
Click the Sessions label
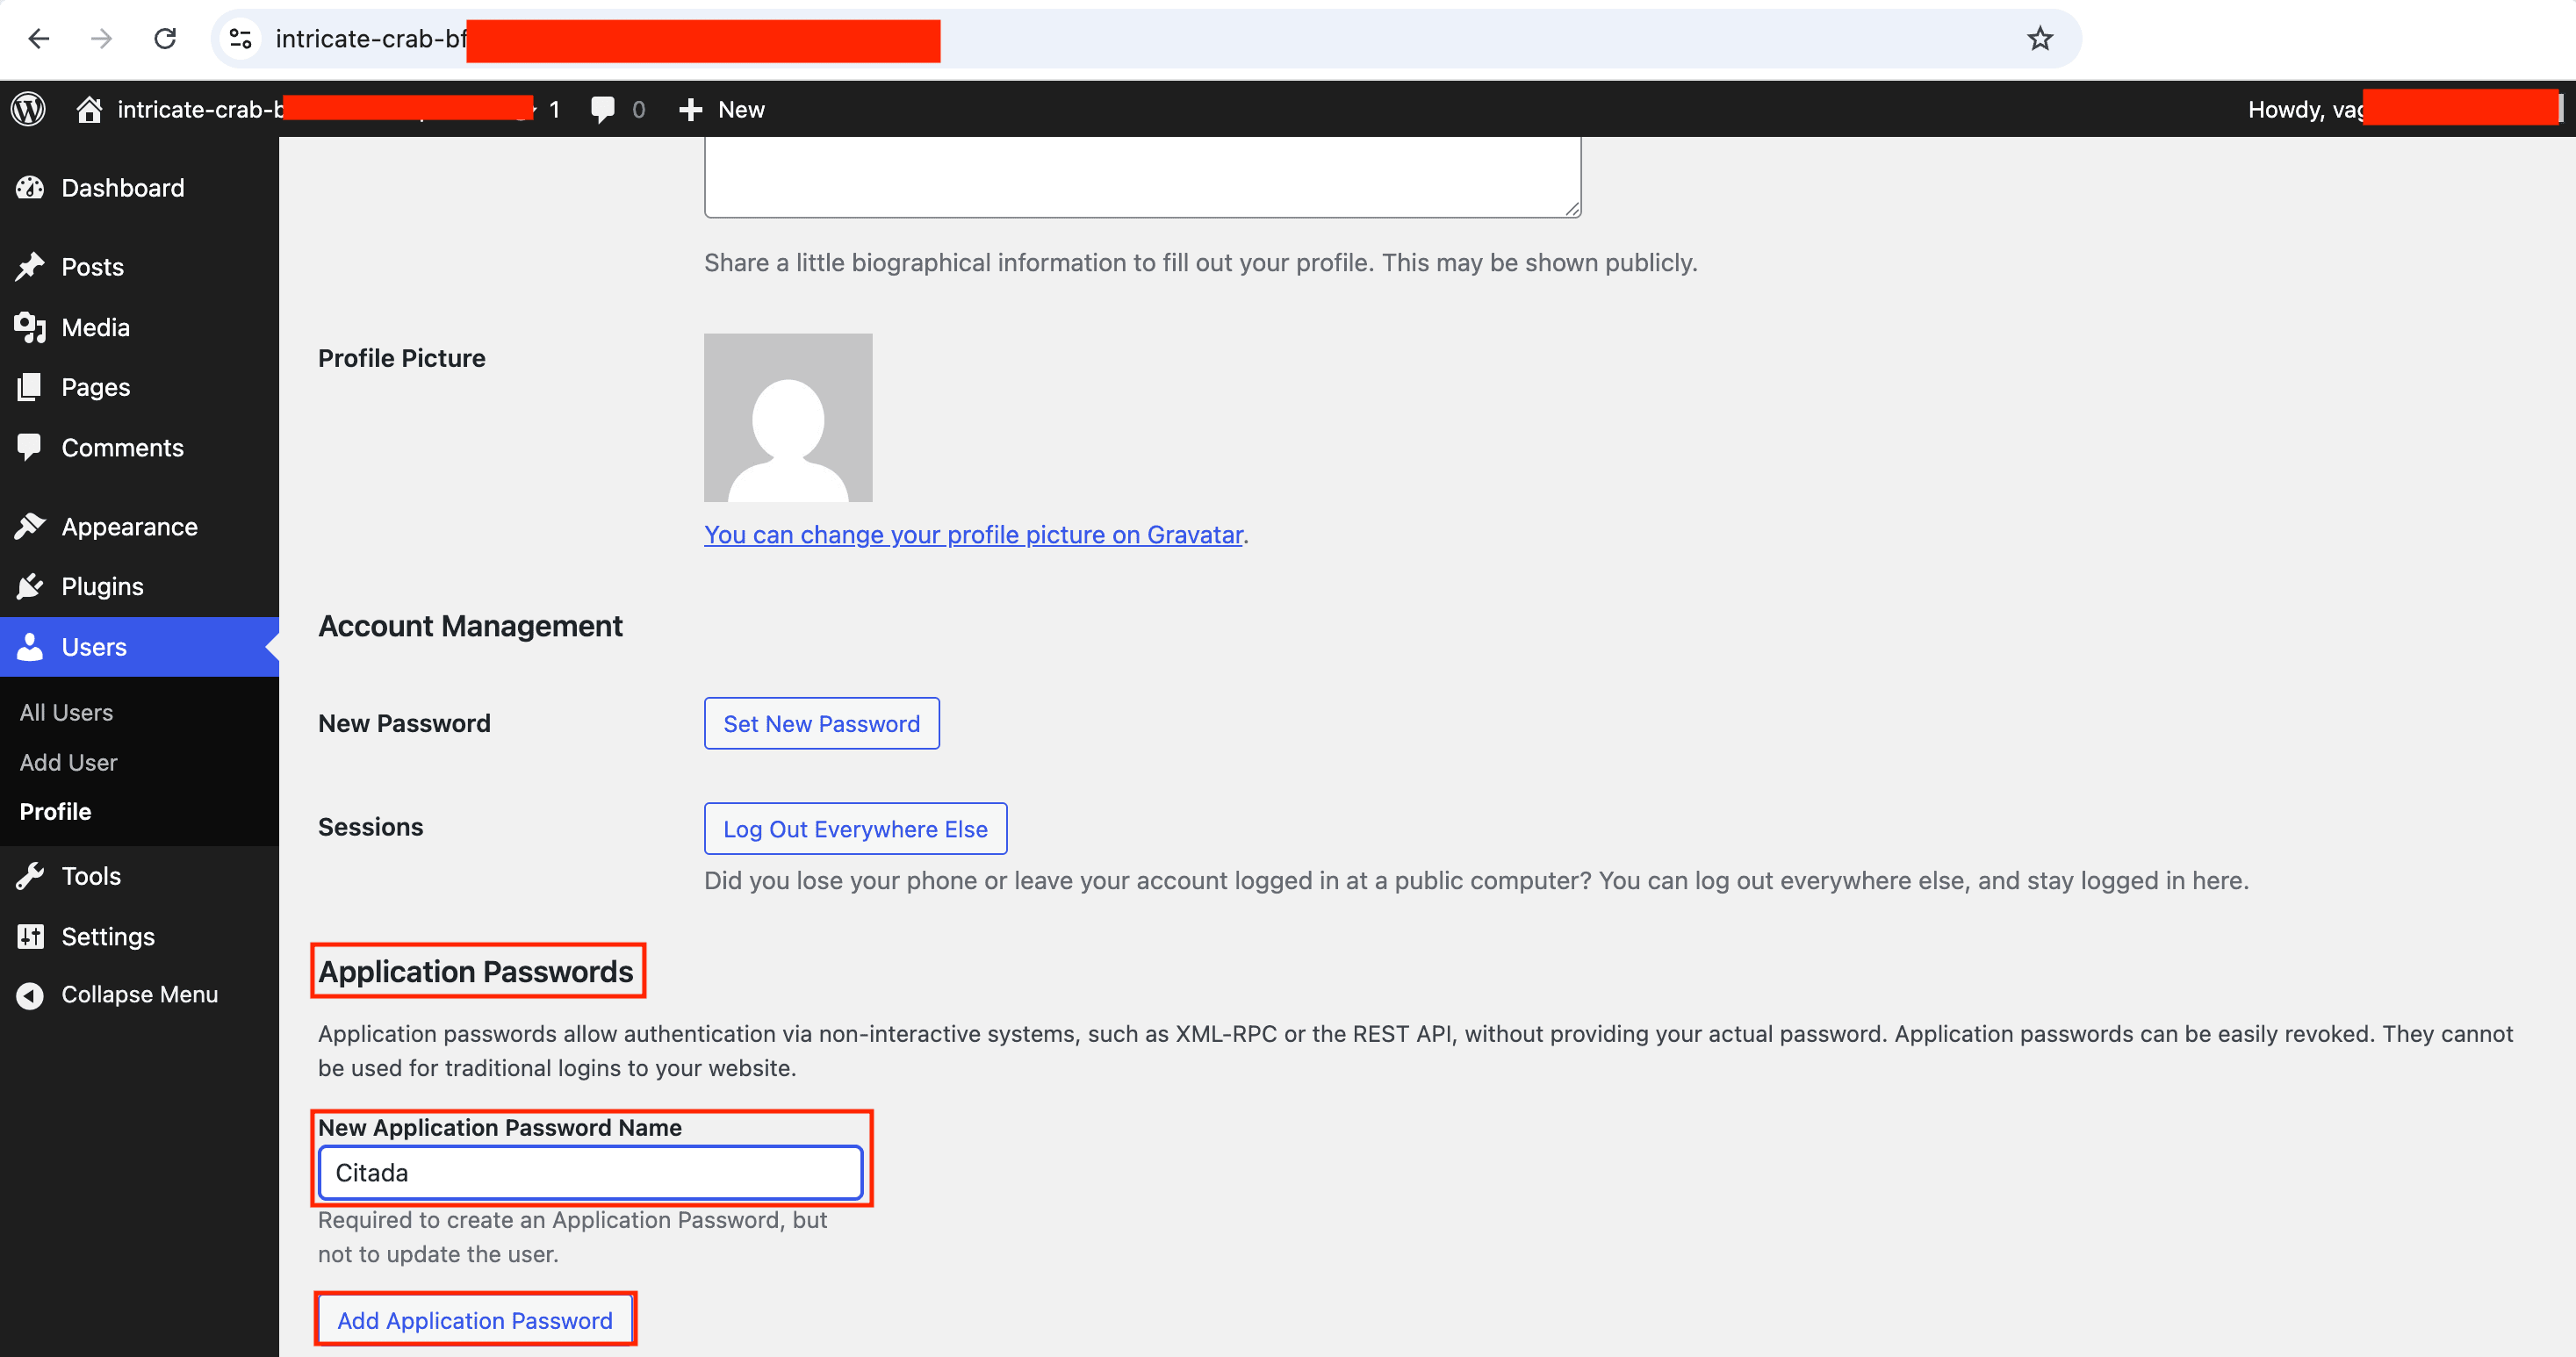(x=370, y=827)
